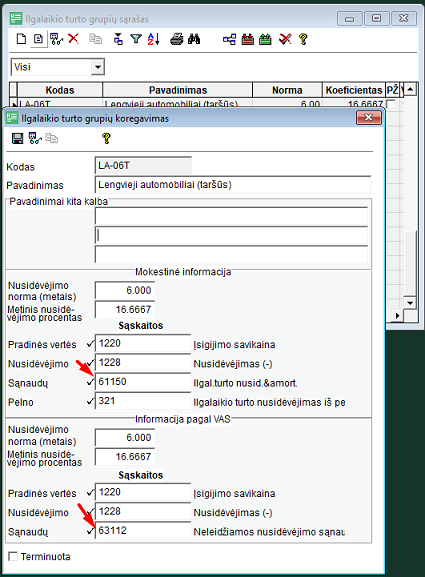The width and height of the screenshot is (425, 577).
Task: Click the Pelno account field 321
Action: pyautogui.click(x=143, y=401)
